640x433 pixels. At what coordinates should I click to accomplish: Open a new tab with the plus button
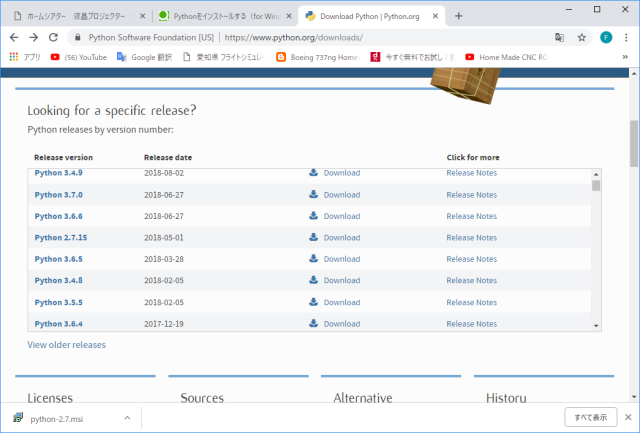pos(458,16)
